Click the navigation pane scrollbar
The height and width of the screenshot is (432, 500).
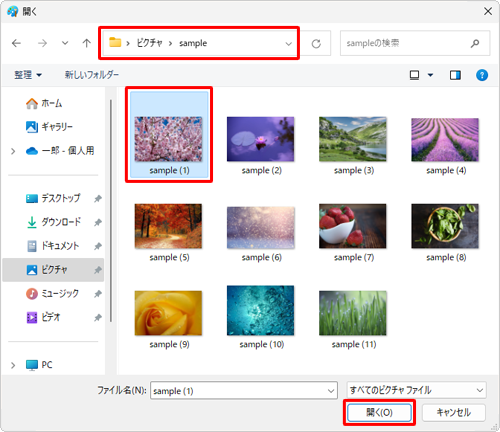pyautogui.click(x=111, y=211)
